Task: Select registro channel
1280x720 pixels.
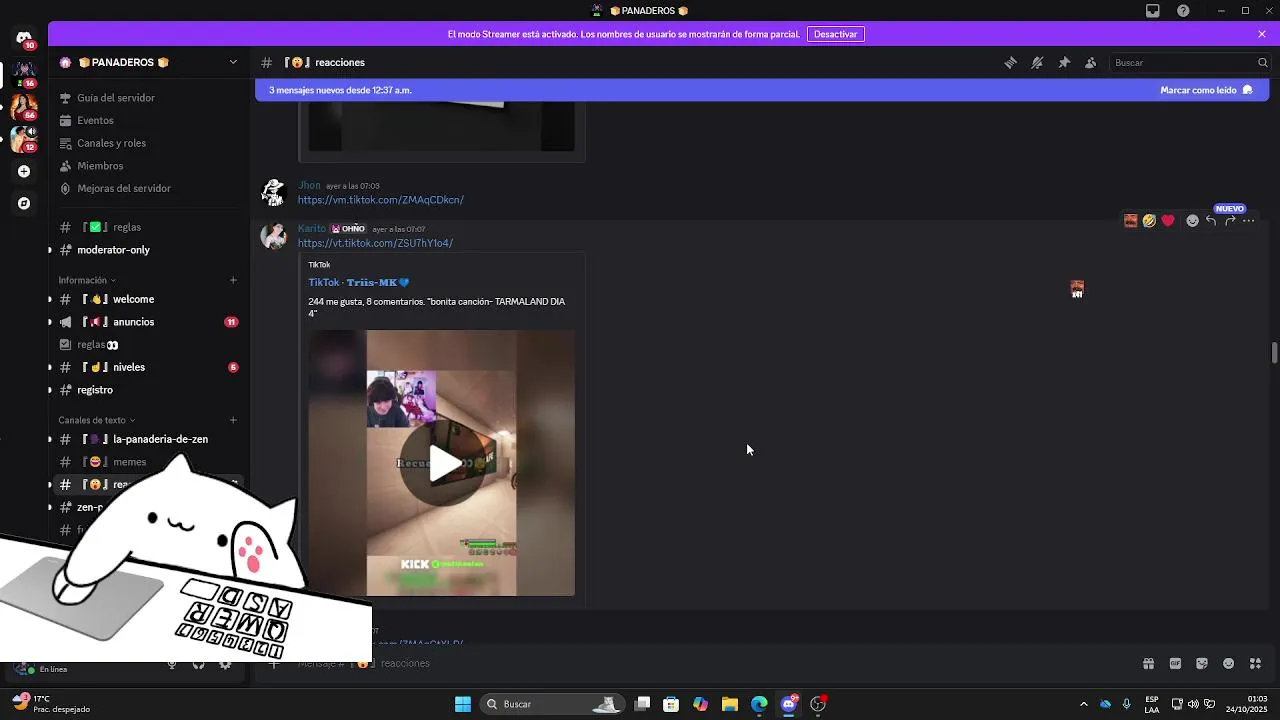Action: pyautogui.click(x=147, y=390)
